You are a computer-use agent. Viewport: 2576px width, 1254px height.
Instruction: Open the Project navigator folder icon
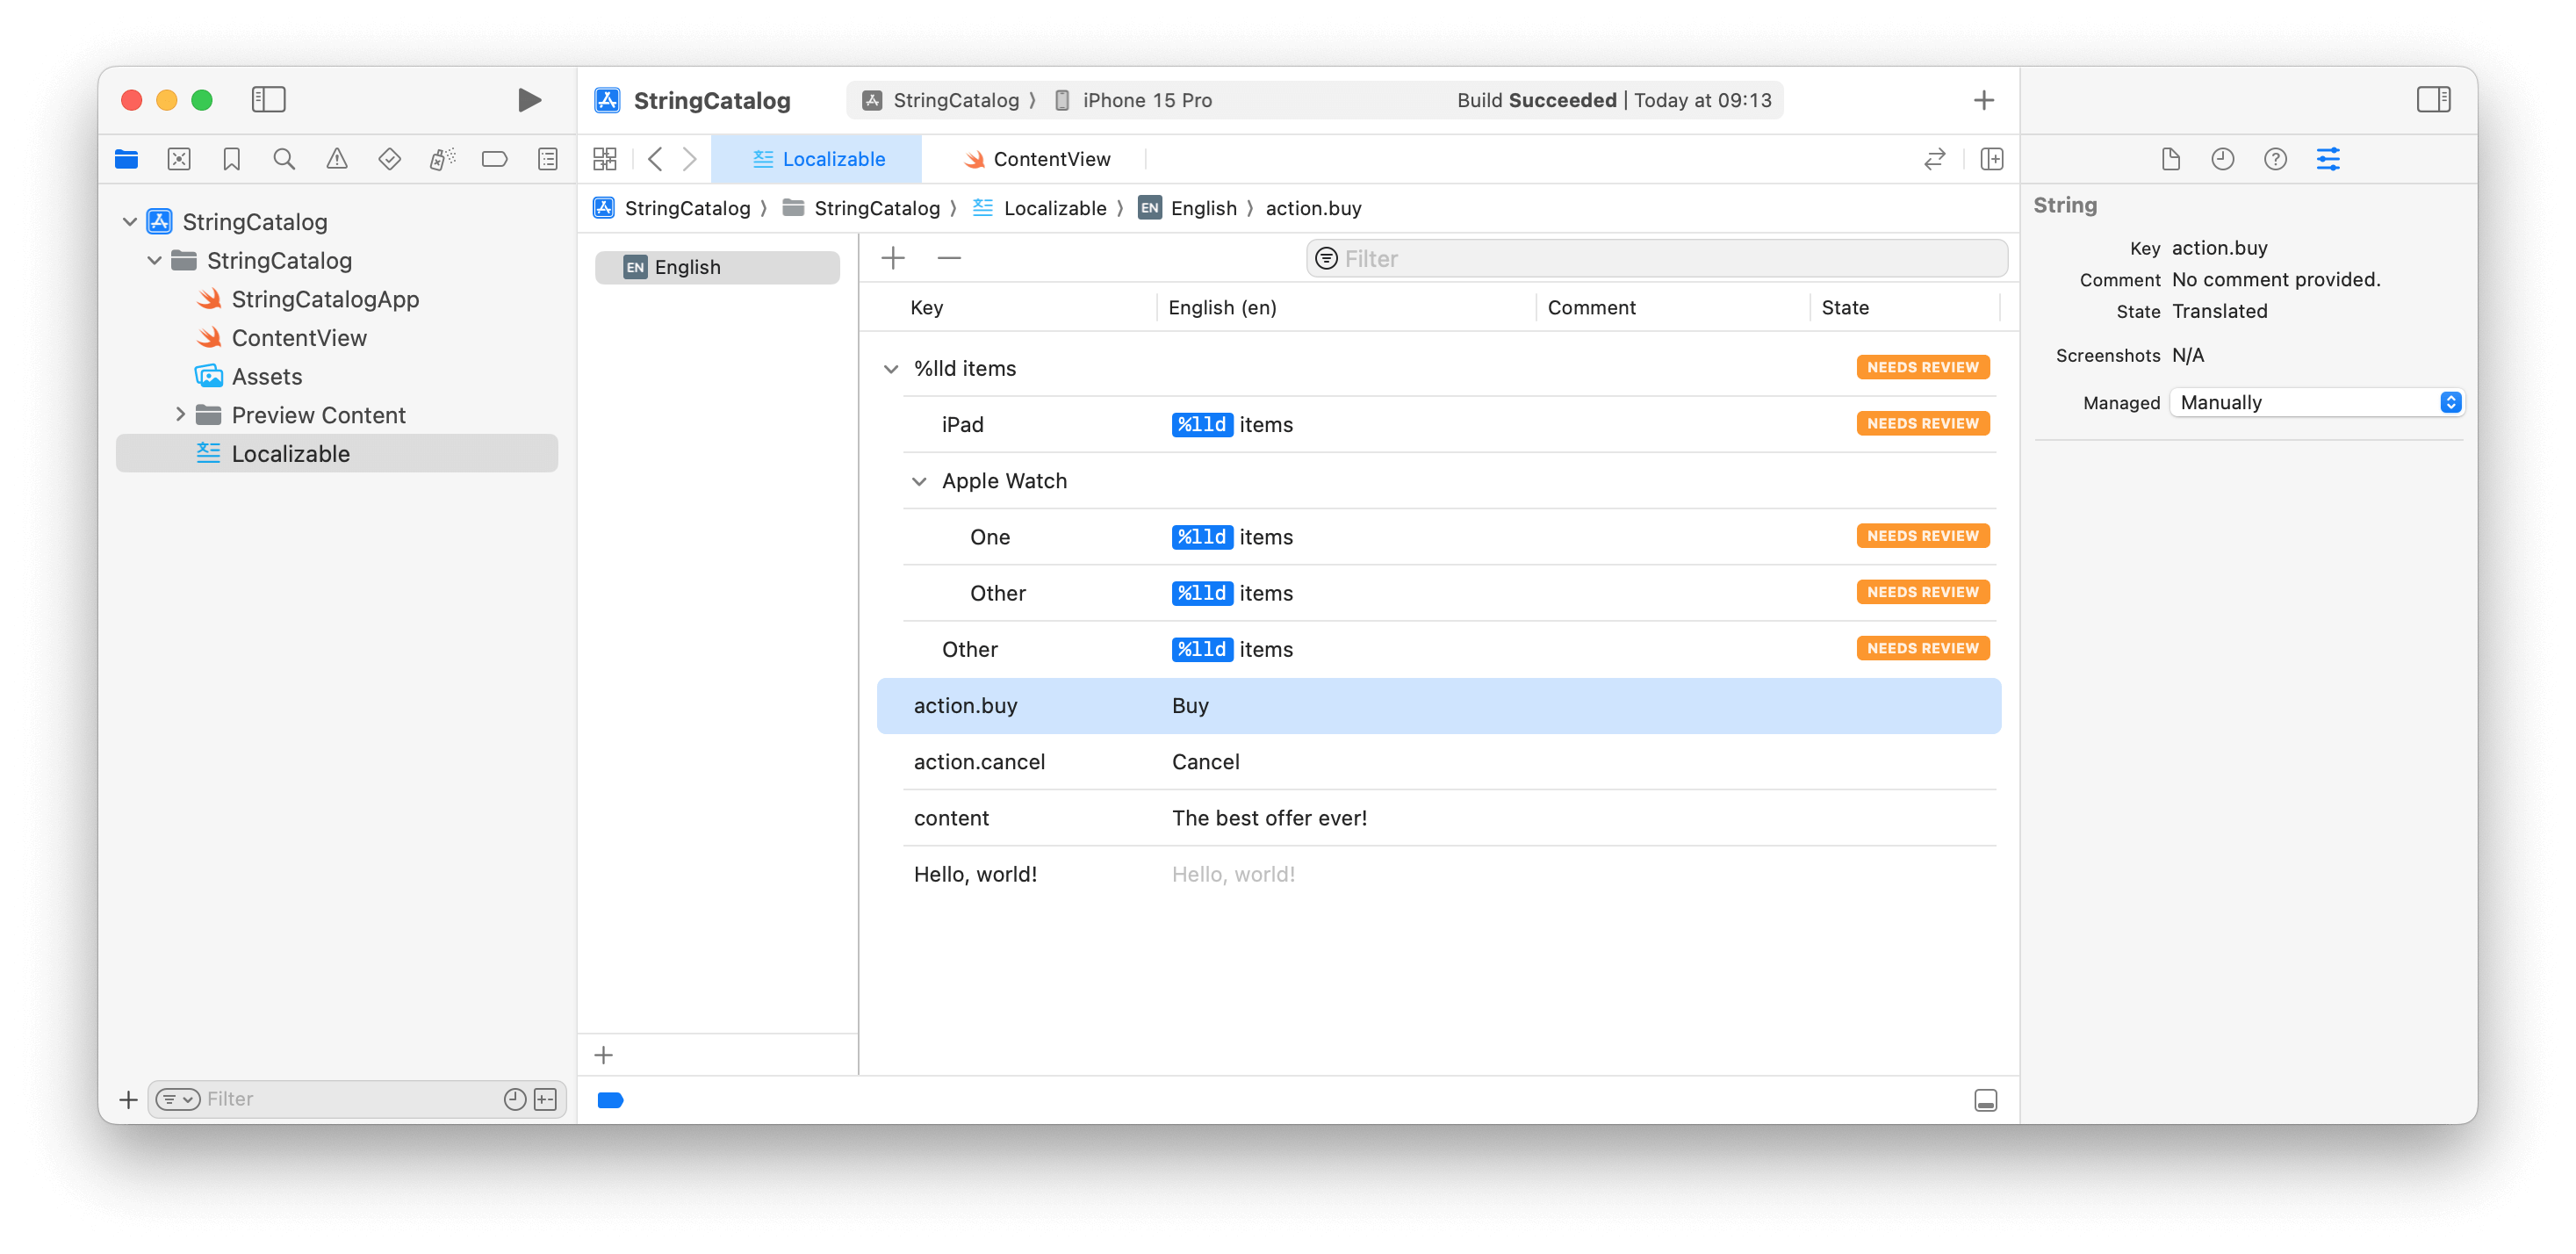coord(126,159)
